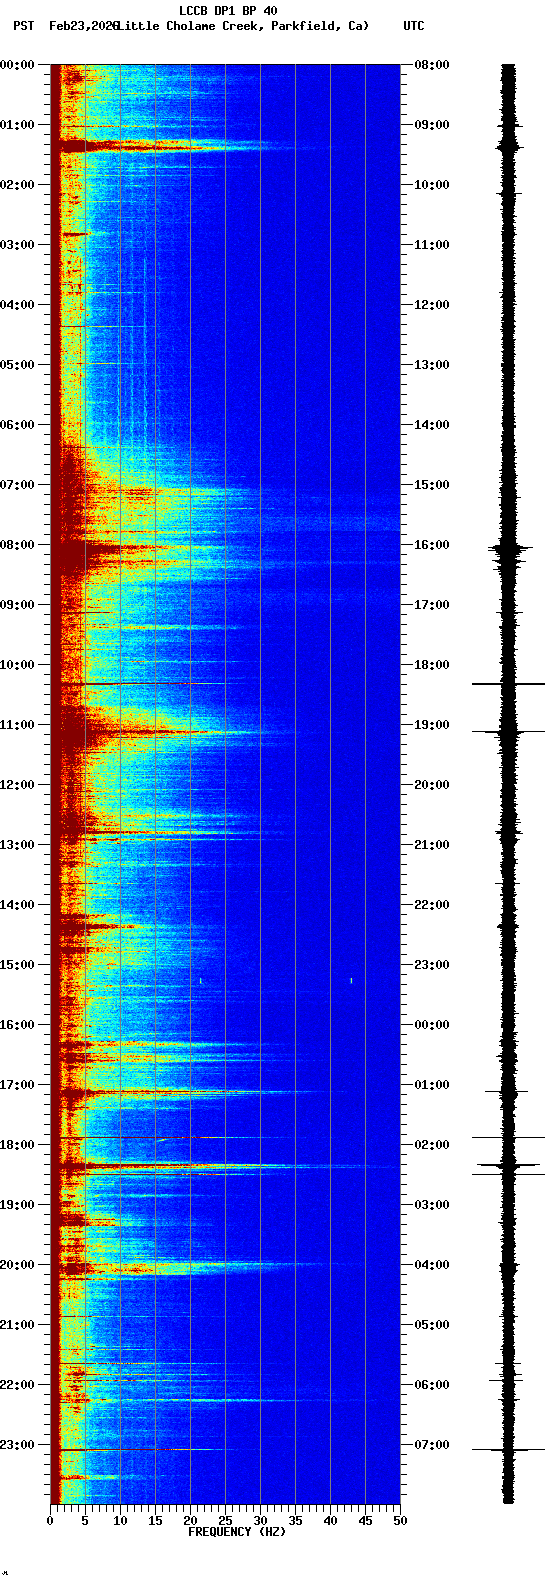552x1584 pixels.
Task: Click the frequency axis tick label '40'
Action: pyautogui.click(x=330, y=1521)
